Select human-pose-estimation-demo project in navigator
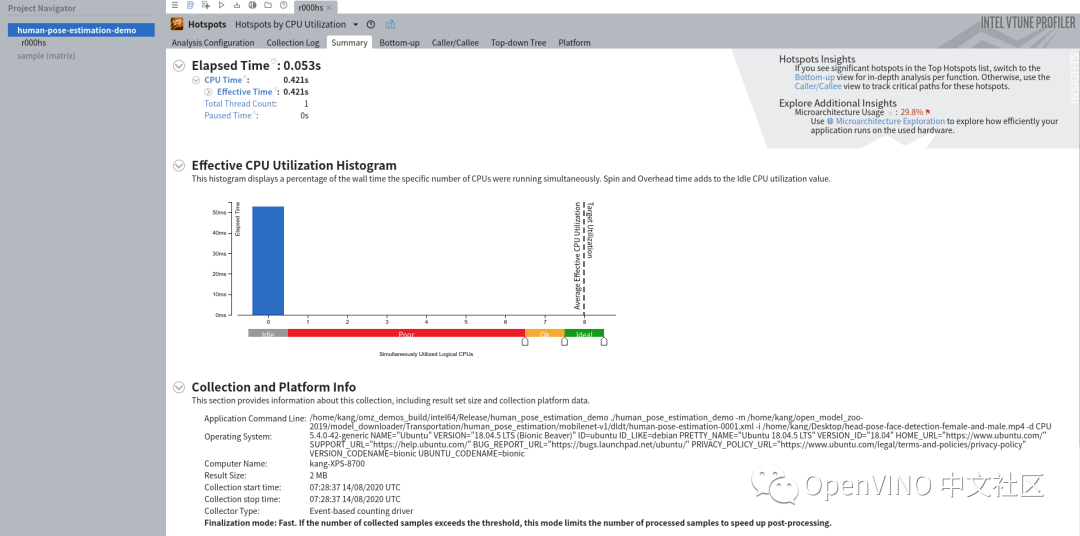 click(x=81, y=30)
